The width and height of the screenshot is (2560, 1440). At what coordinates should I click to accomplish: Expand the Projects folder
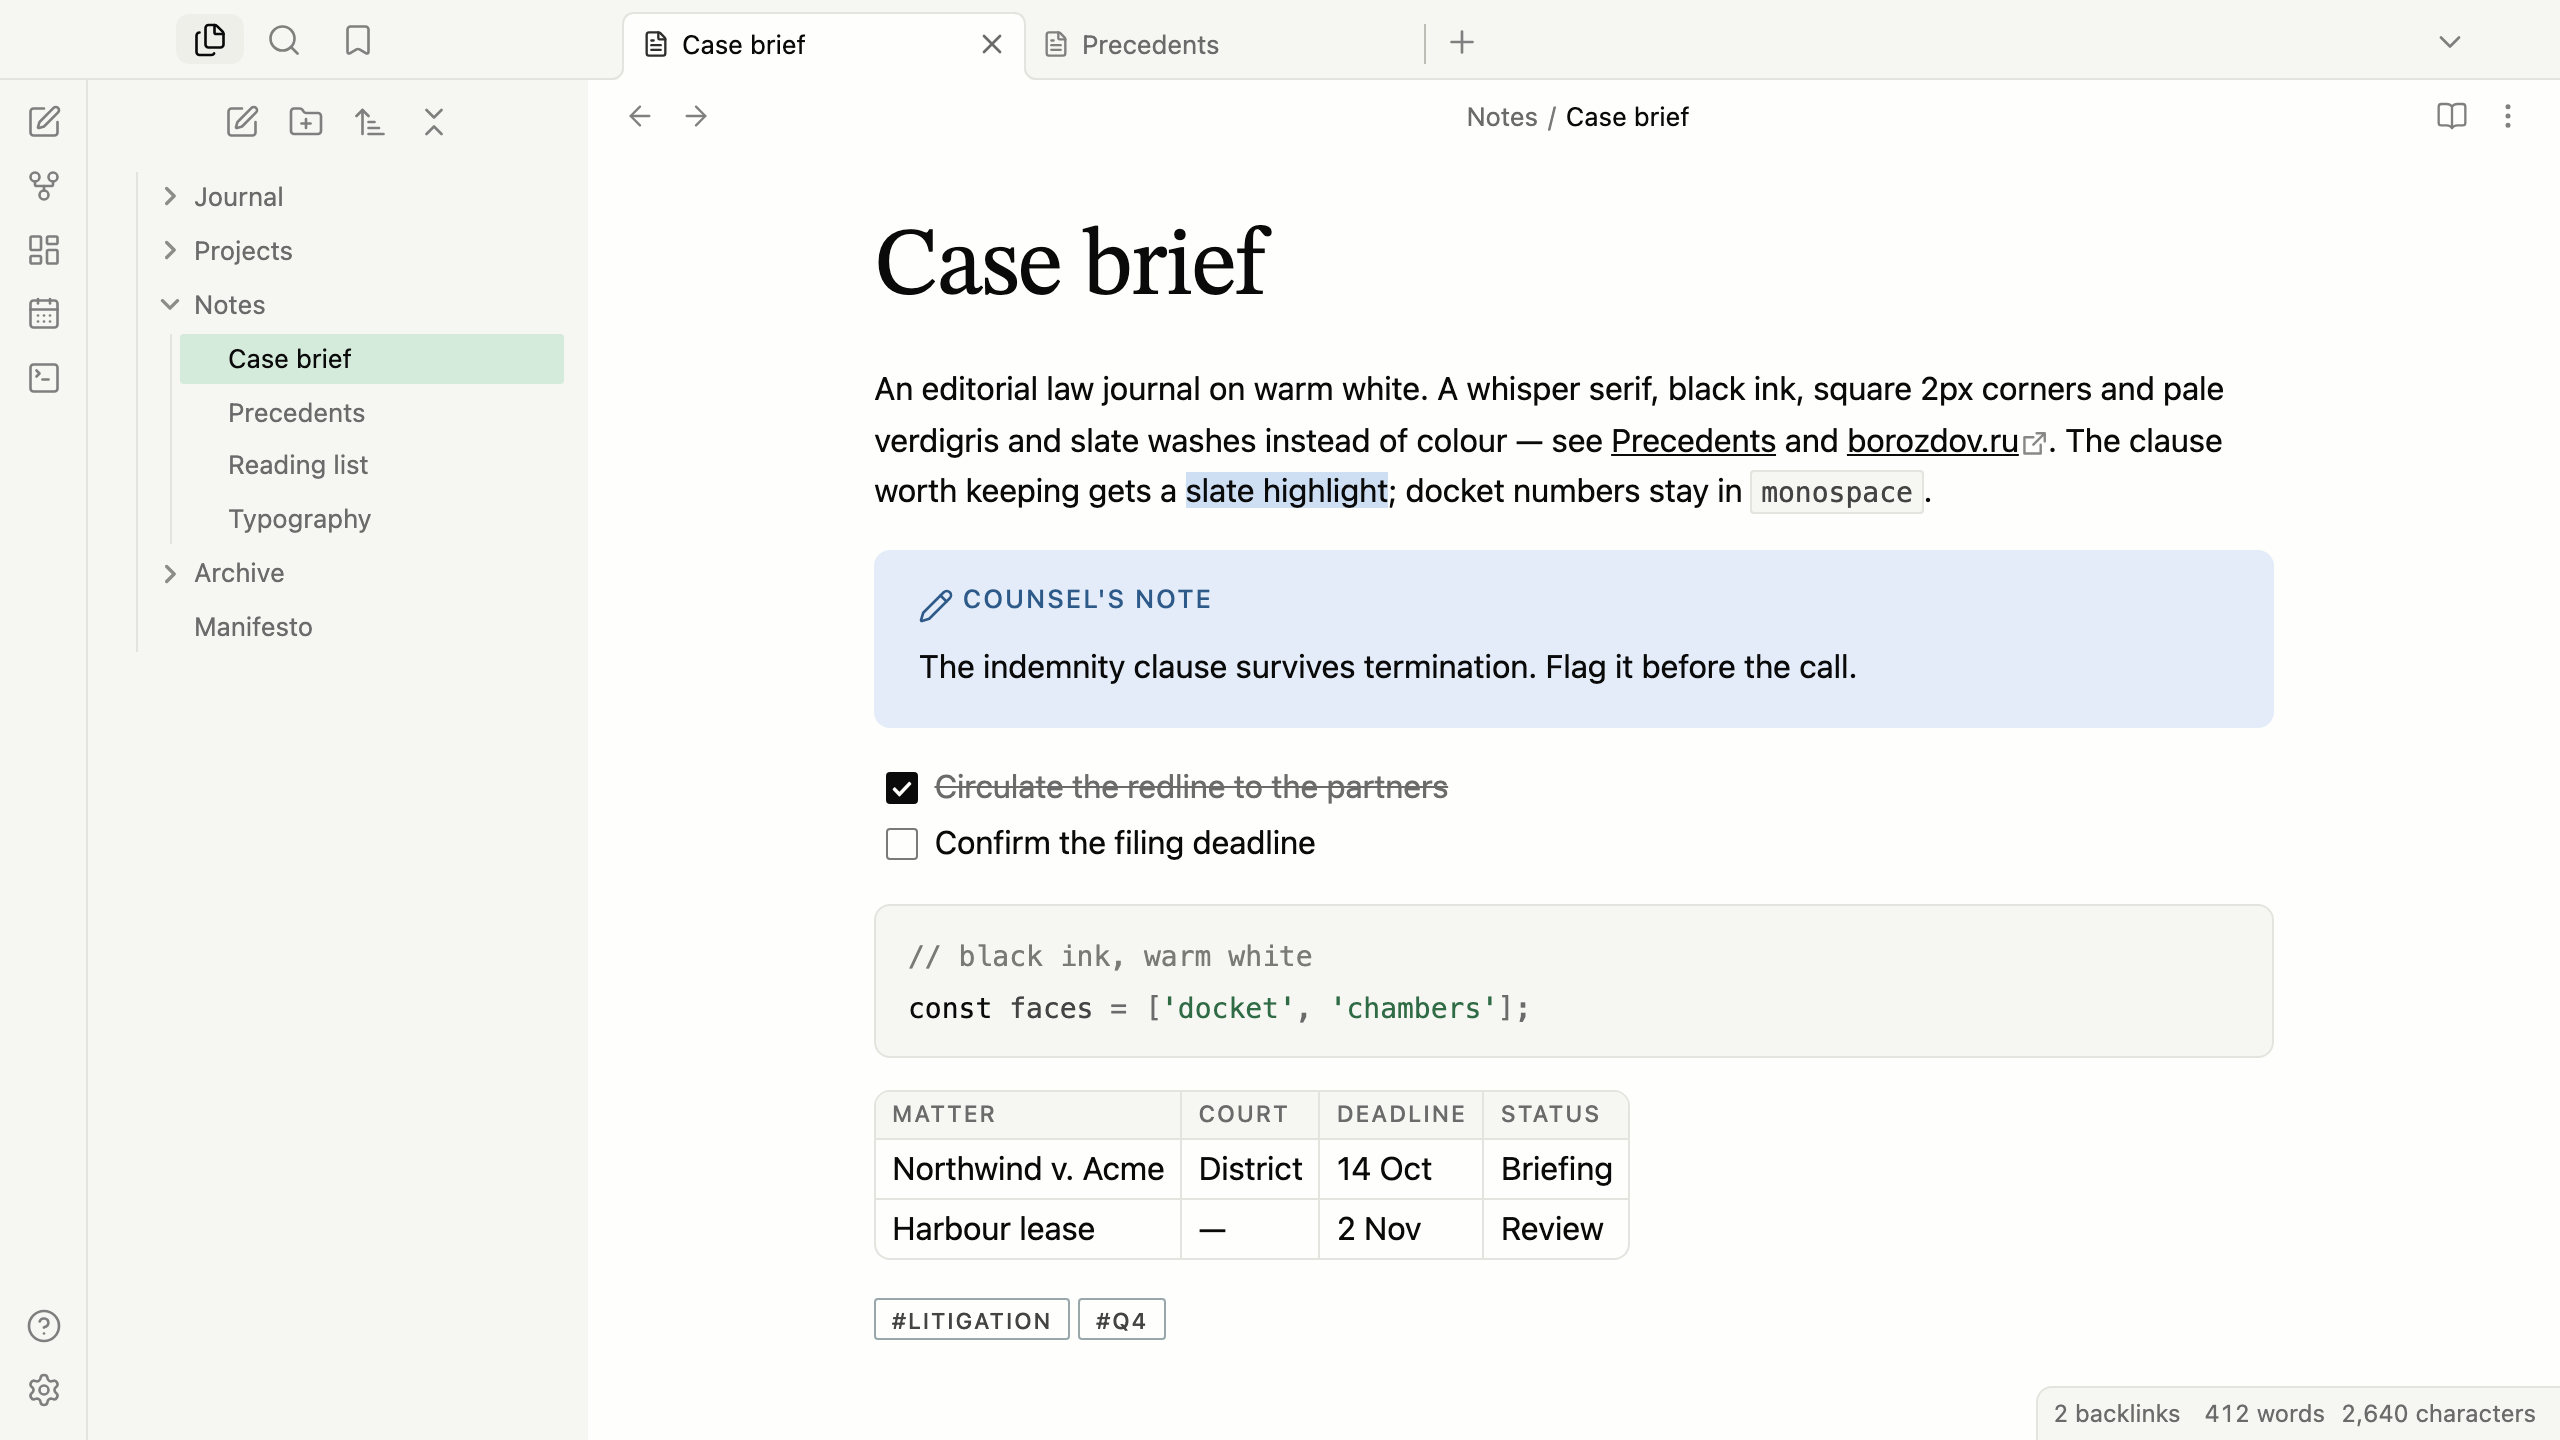(x=170, y=250)
